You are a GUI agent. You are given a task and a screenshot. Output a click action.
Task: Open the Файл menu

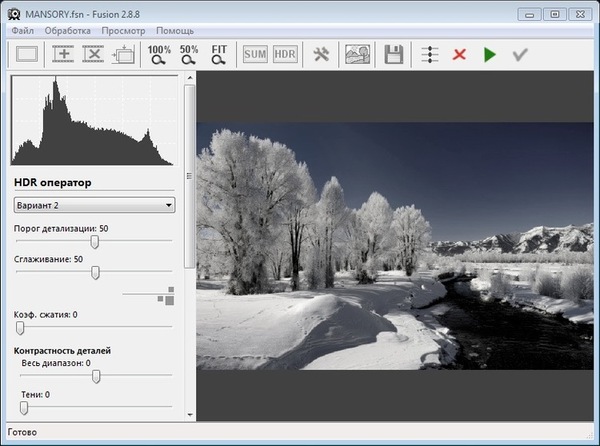pyautogui.click(x=22, y=31)
